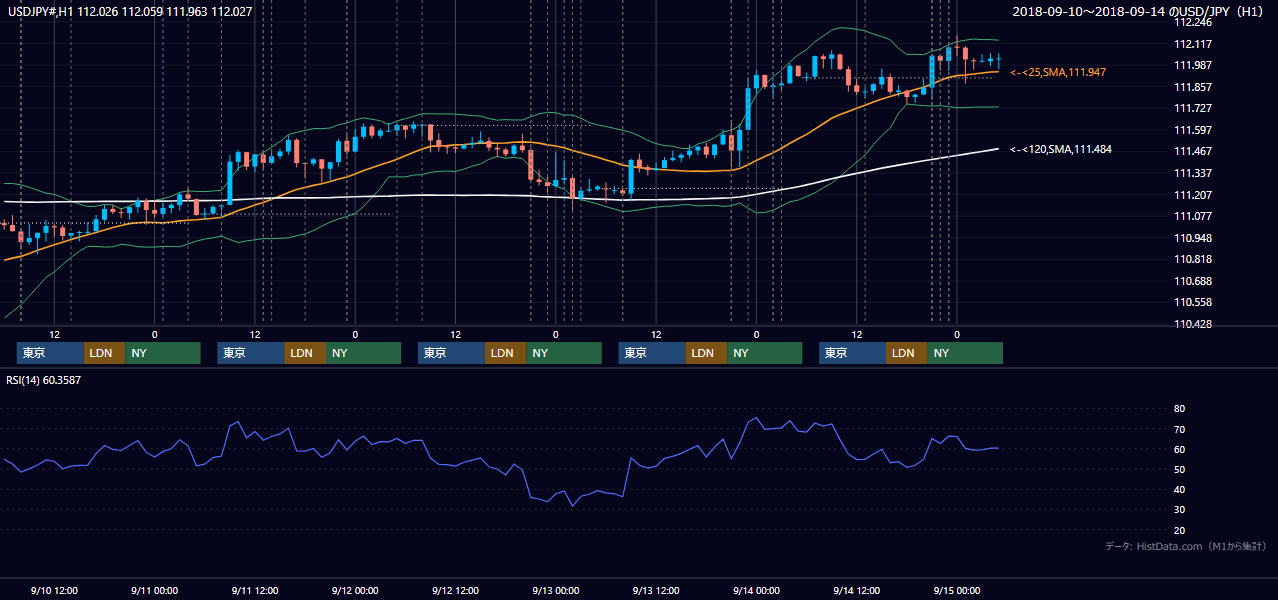Click the 110.948 price axis value
Viewport: 1278px width, 600px height.
pyautogui.click(x=1192, y=238)
